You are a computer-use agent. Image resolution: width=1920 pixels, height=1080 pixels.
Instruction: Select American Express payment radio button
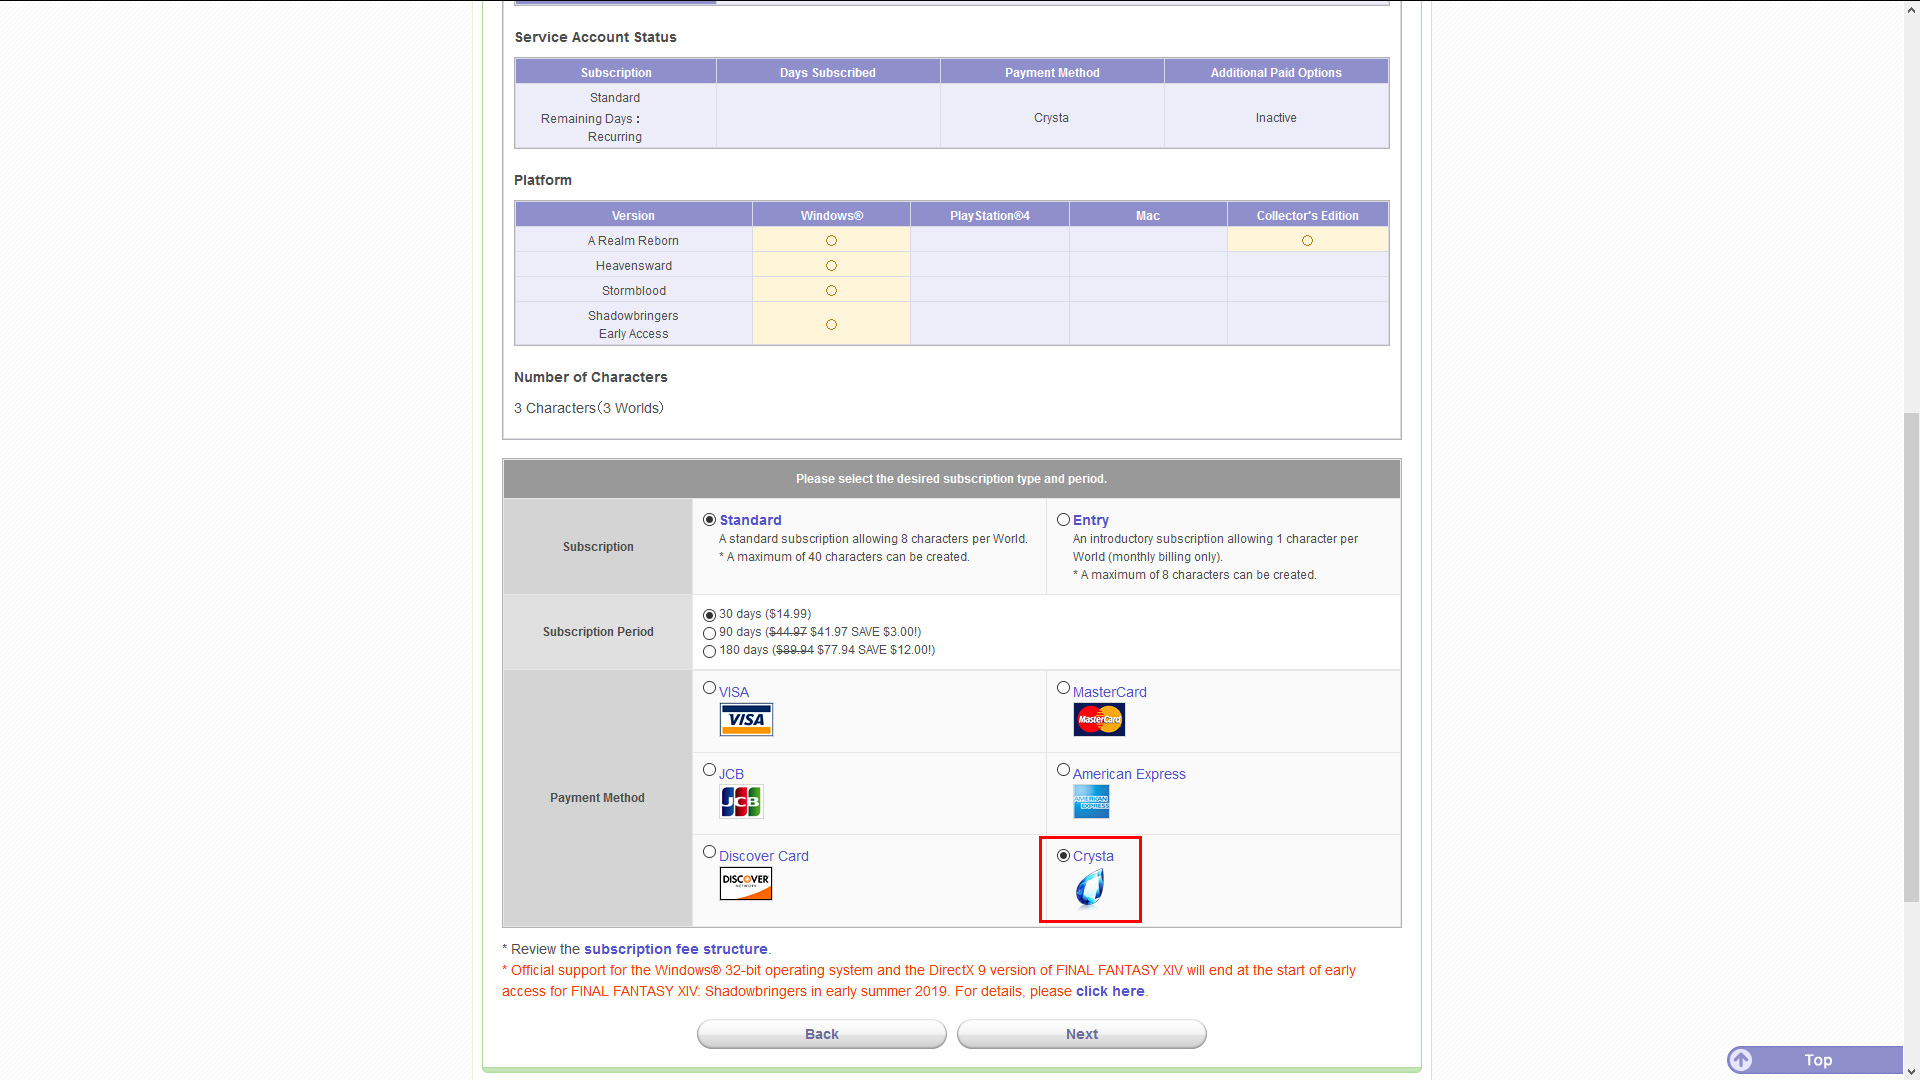1063,770
